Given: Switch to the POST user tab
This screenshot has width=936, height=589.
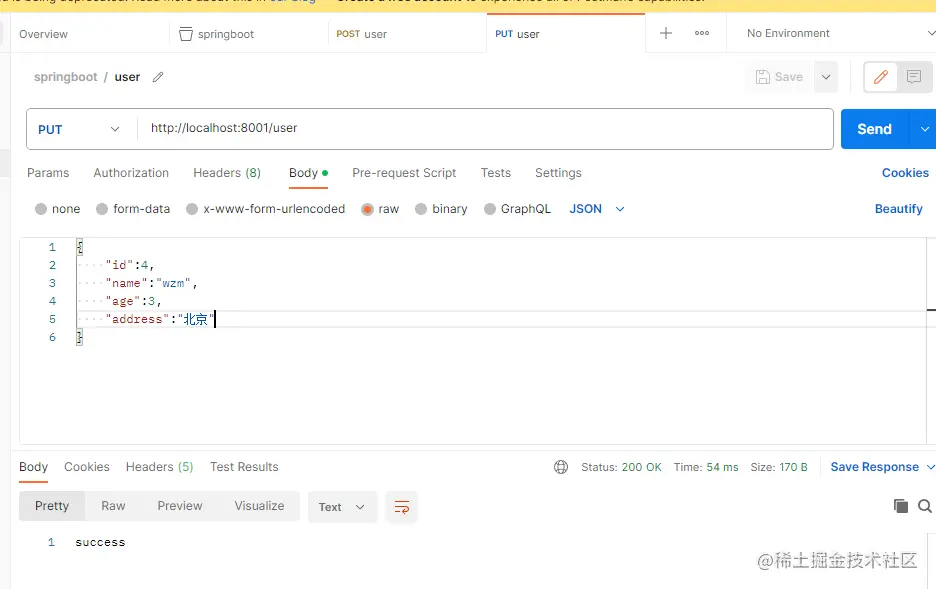Looking at the screenshot, I should (x=362, y=34).
